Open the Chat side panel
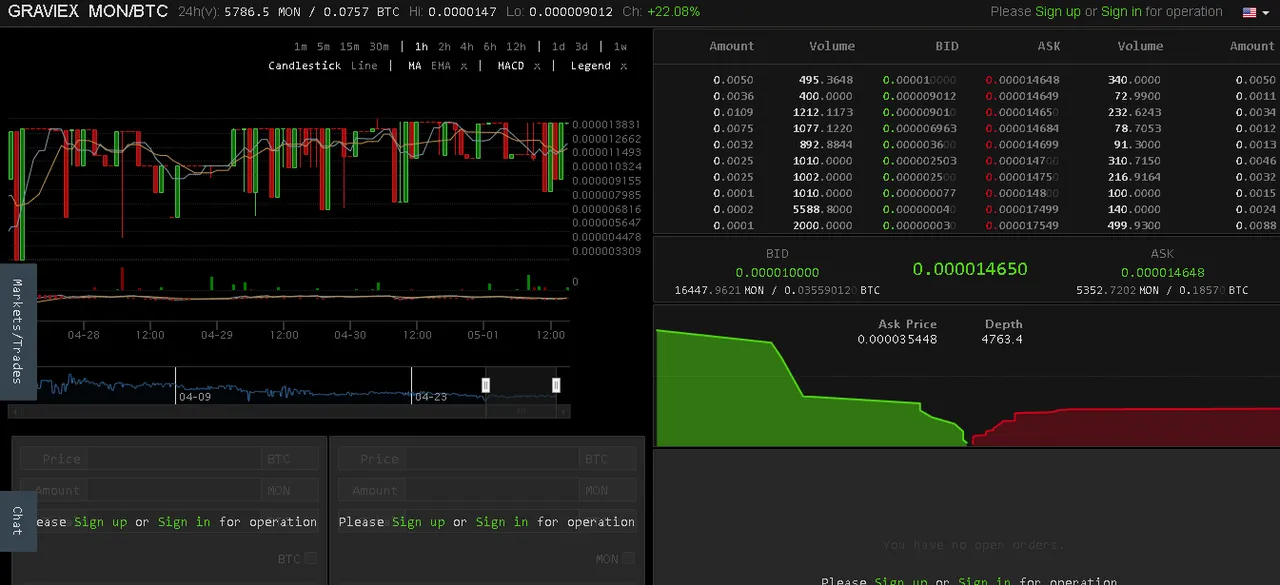1280x585 pixels. (17, 521)
